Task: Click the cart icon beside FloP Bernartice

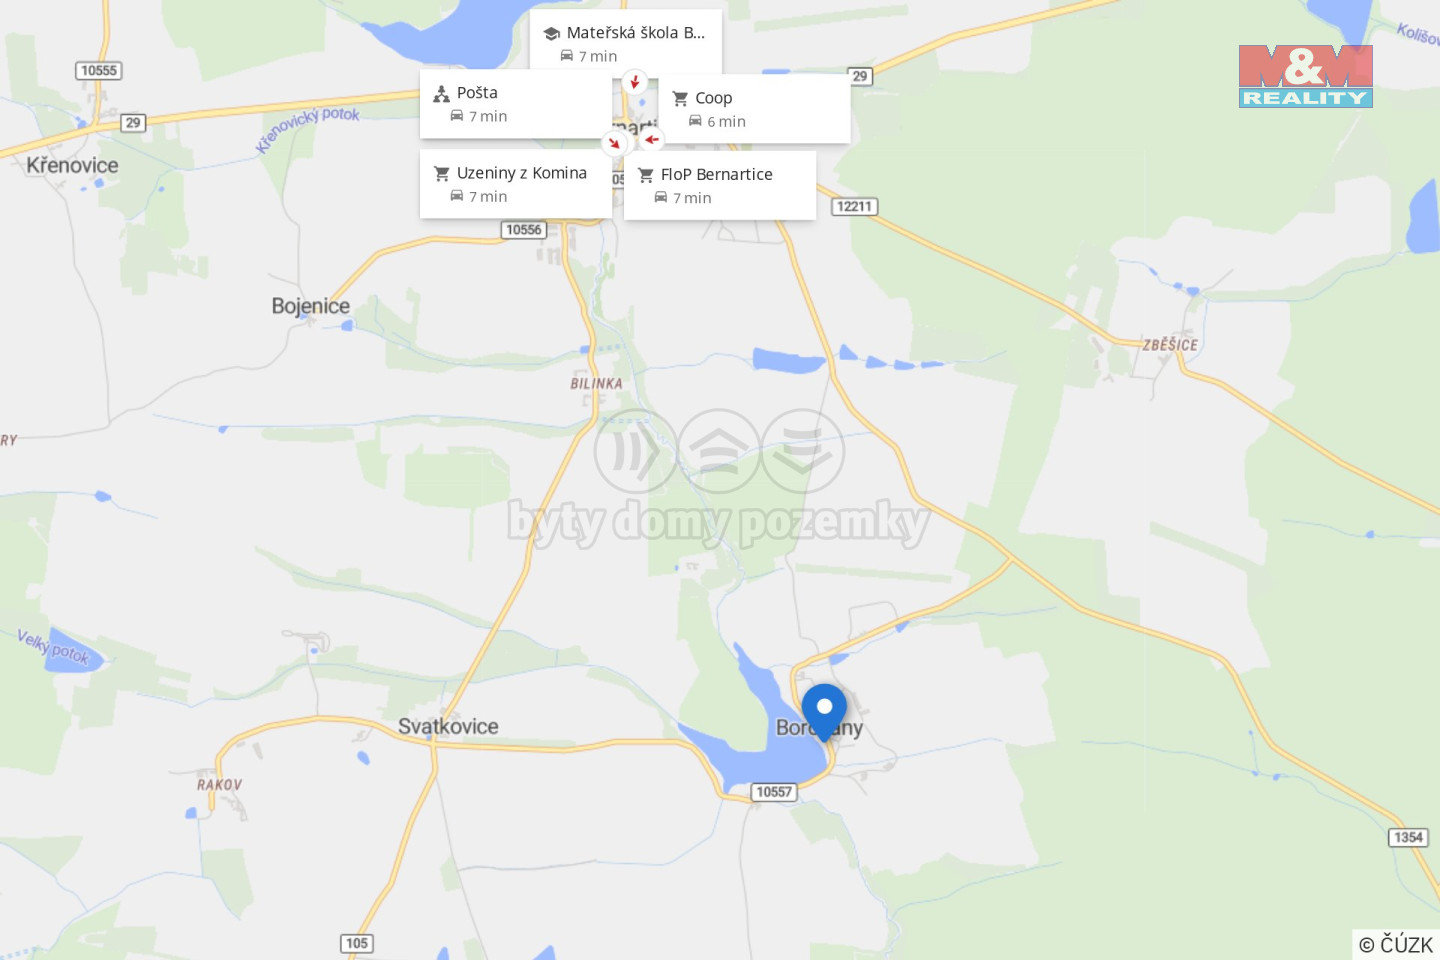Action: [646, 175]
